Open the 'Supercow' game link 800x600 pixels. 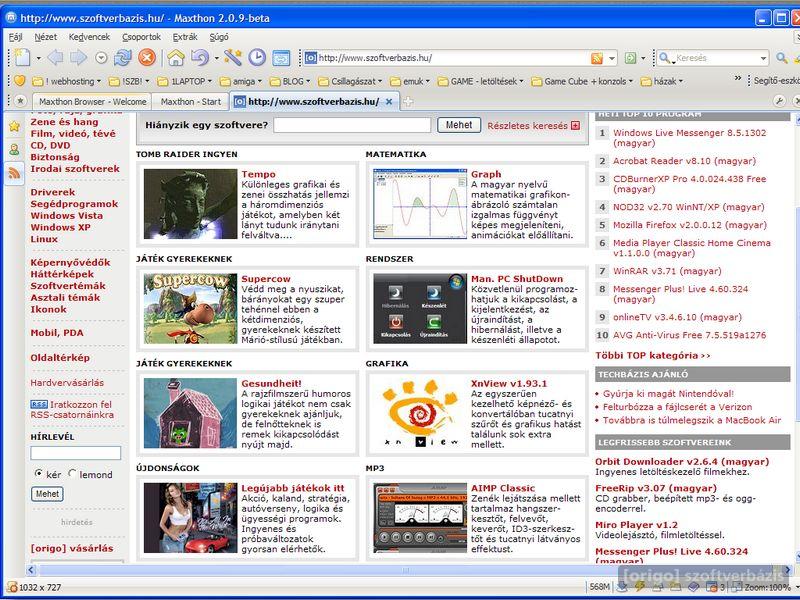(x=266, y=279)
